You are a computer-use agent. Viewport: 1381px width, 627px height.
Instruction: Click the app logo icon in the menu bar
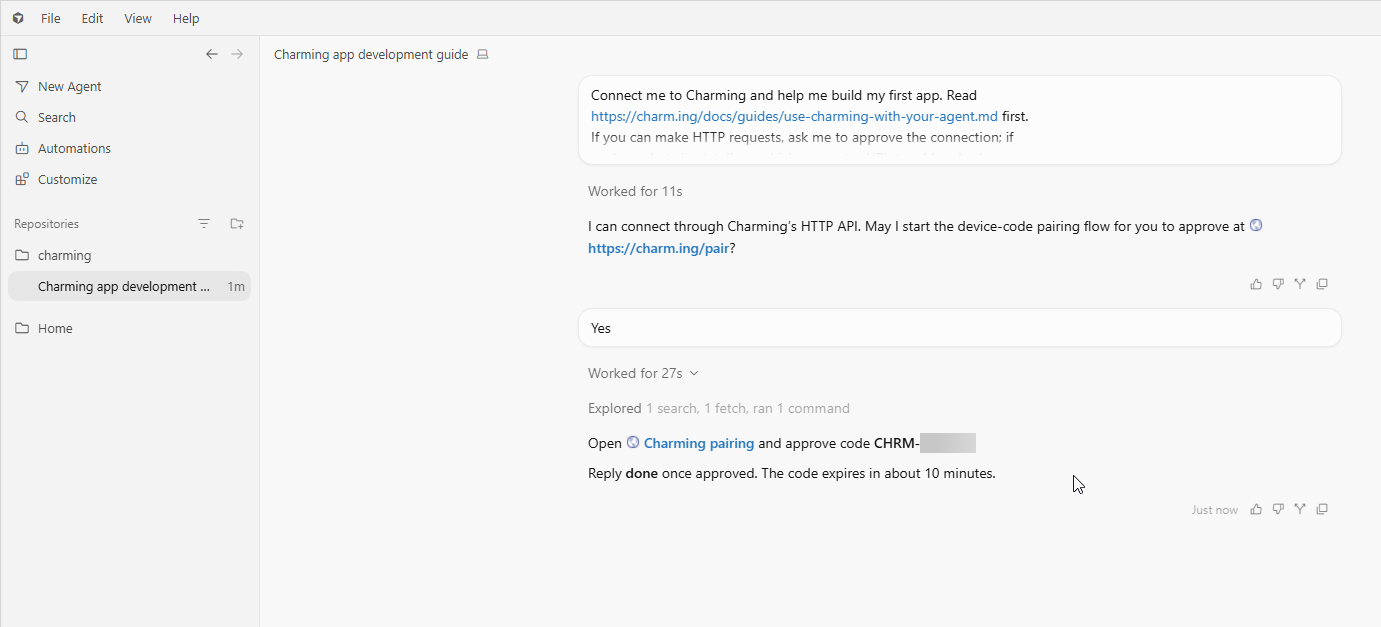[x=18, y=18]
